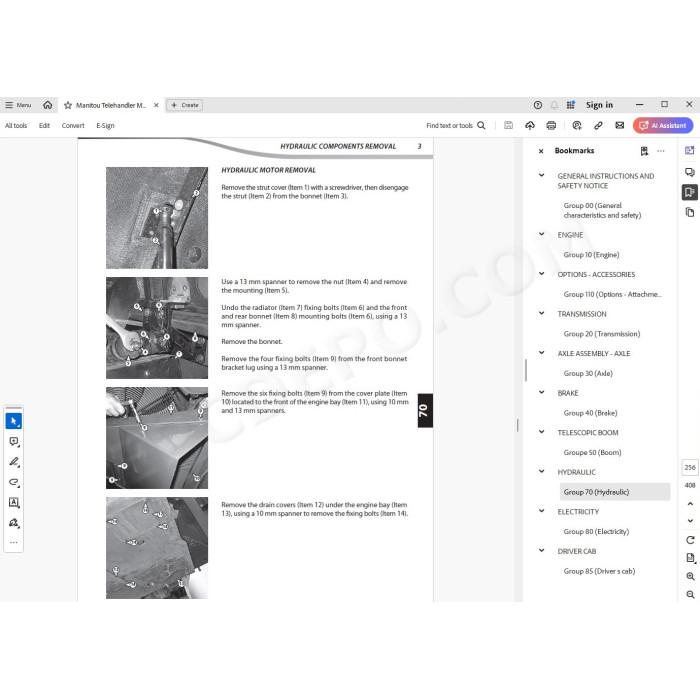700x700 pixels.
Task: Open the AI Assistant panel icon in right rail
Action: 690,150
